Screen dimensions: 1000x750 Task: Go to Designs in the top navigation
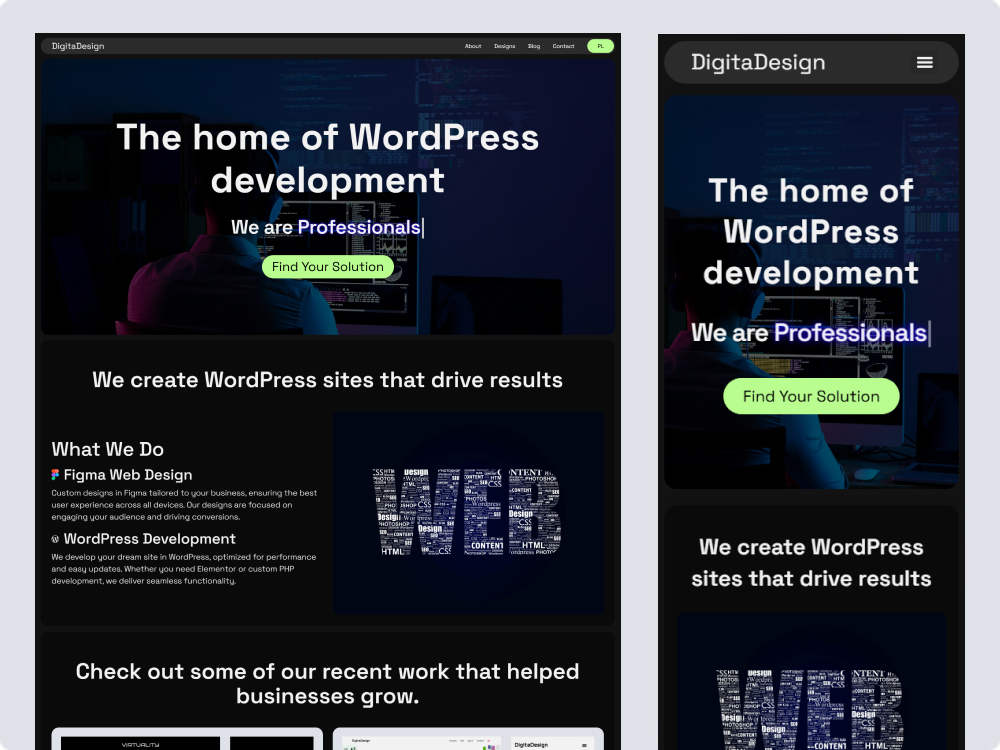[x=505, y=46]
